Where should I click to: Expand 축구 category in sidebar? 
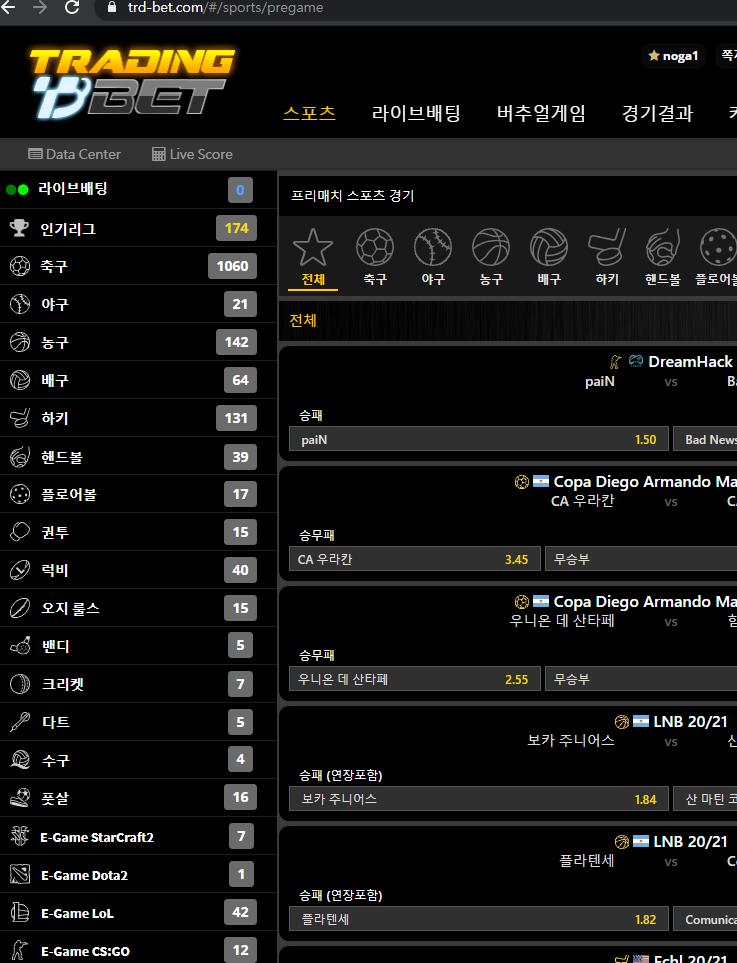54,267
